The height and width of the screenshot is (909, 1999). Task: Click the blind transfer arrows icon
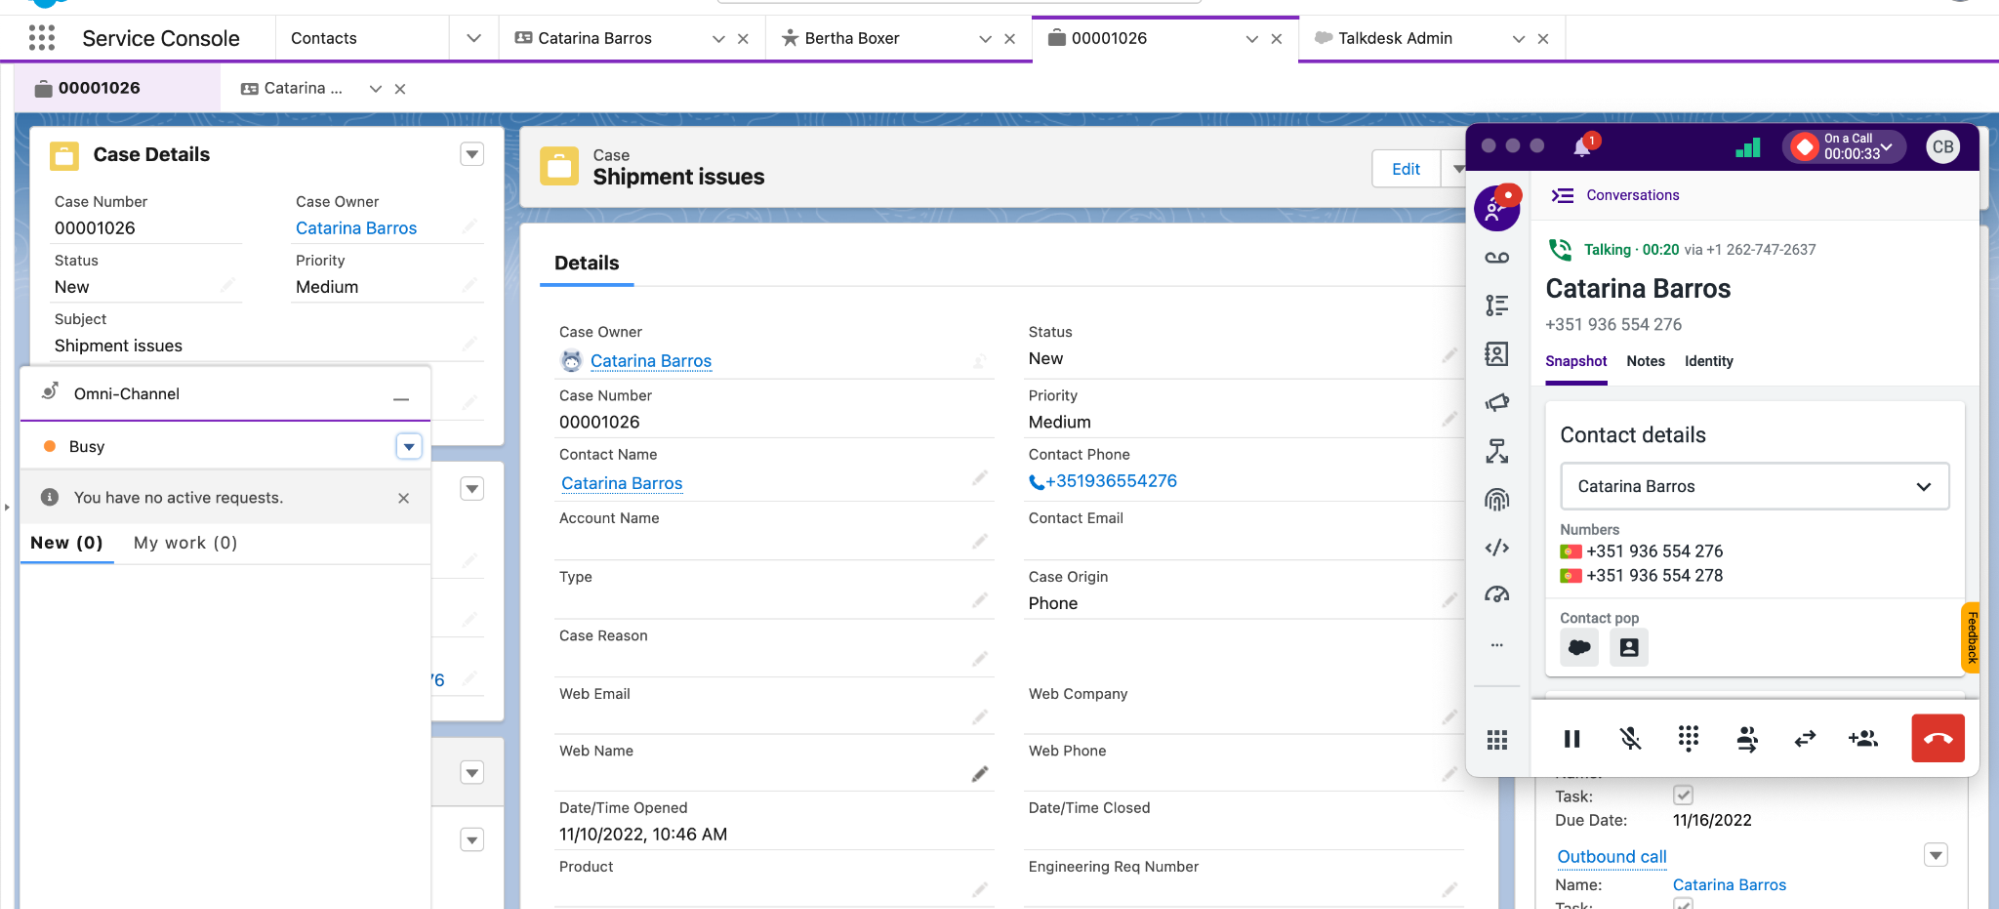click(x=1804, y=739)
